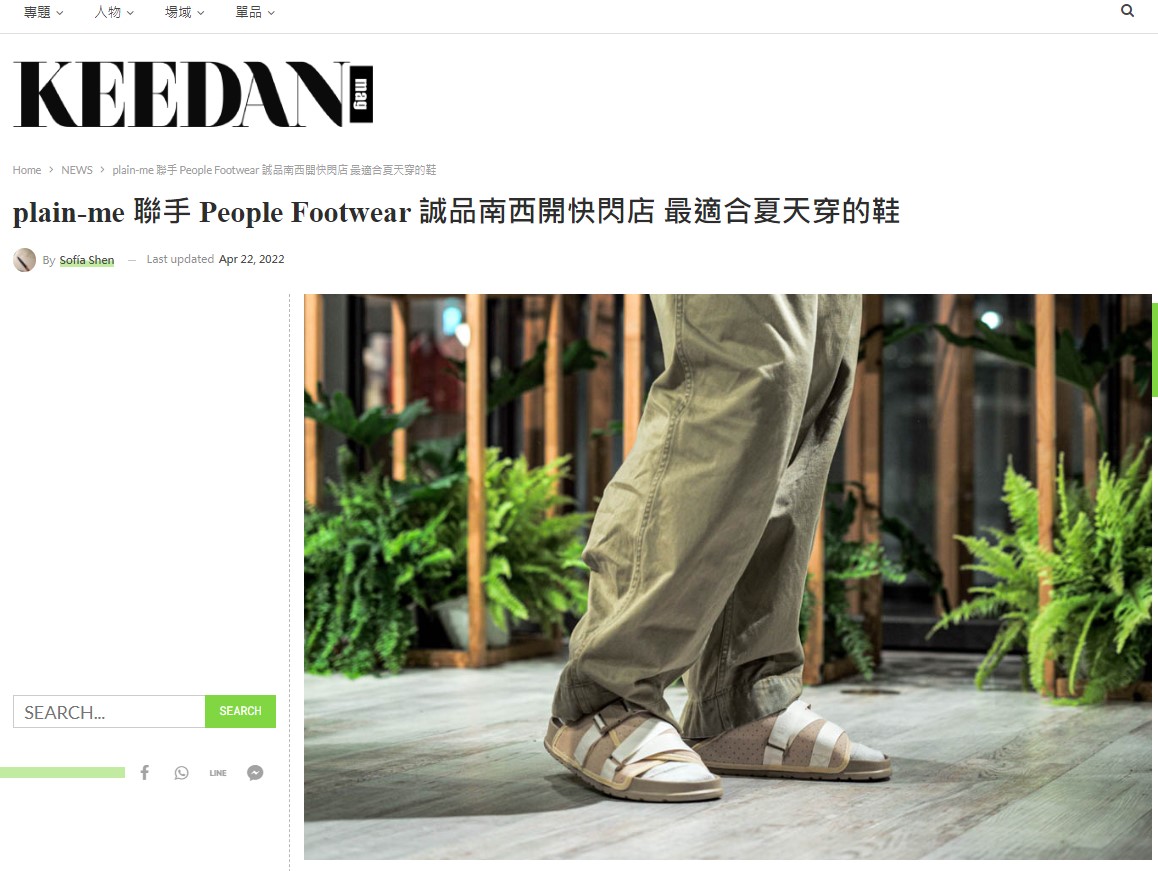Open the search magnifier icon
The image size is (1158, 871).
tap(1127, 11)
